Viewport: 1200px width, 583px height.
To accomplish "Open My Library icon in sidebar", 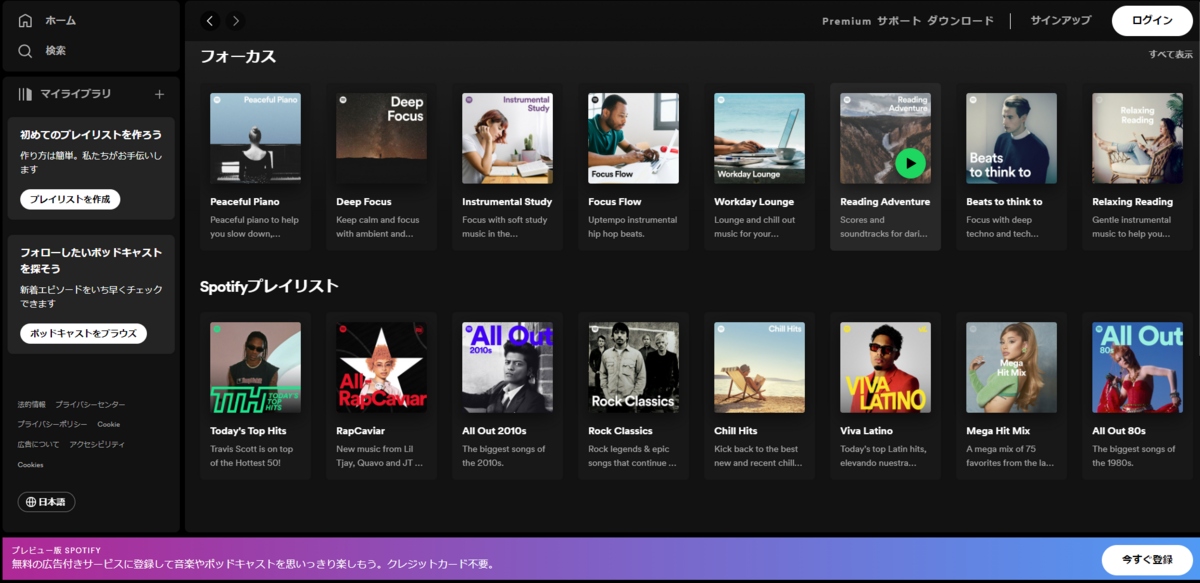I will click(26, 94).
